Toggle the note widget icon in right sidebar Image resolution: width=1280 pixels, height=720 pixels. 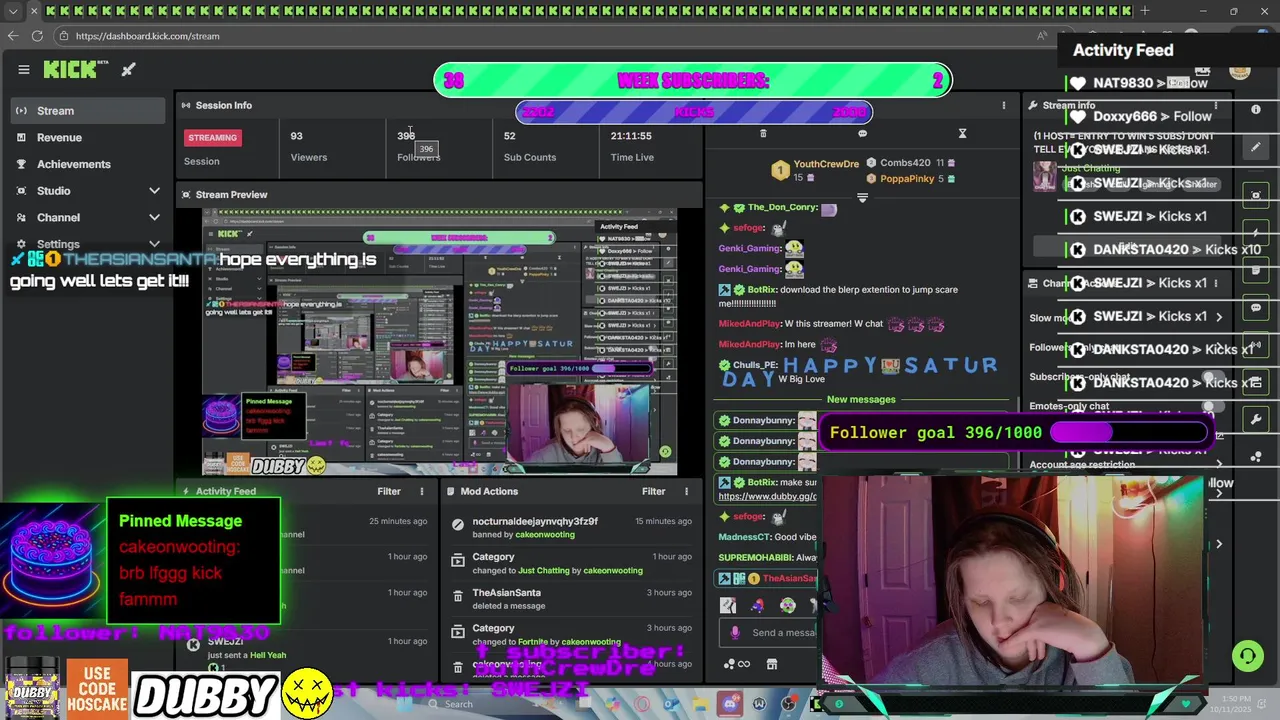click(1256, 270)
